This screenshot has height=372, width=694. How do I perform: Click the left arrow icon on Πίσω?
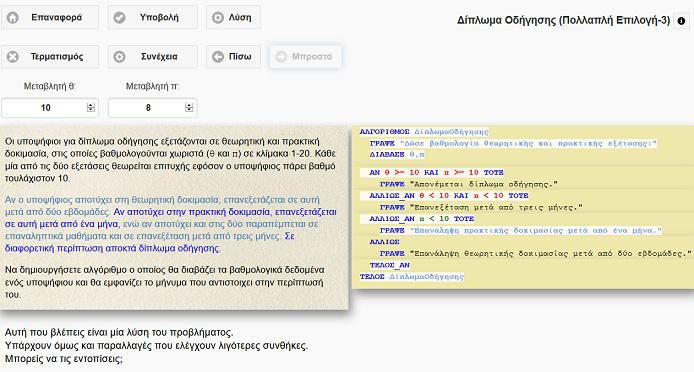218,57
